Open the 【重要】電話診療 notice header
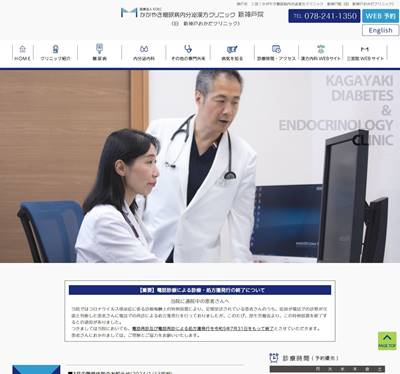 click(x=200, y=290)
